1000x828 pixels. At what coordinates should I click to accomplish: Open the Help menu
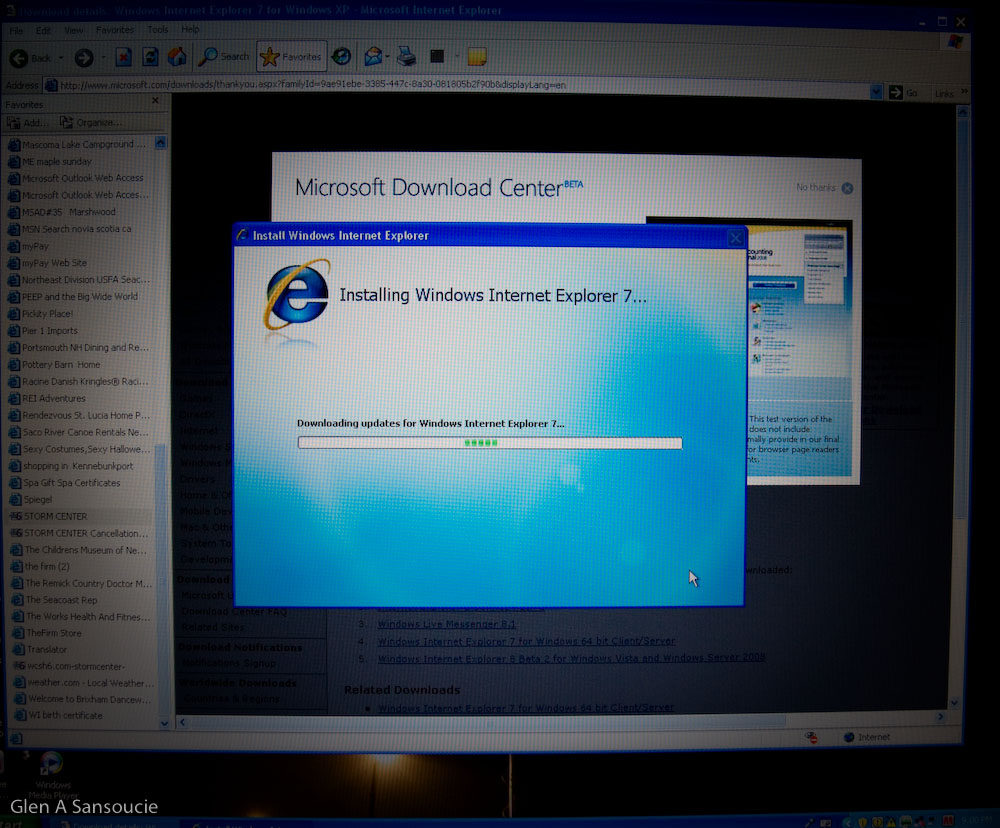(190, 29)
